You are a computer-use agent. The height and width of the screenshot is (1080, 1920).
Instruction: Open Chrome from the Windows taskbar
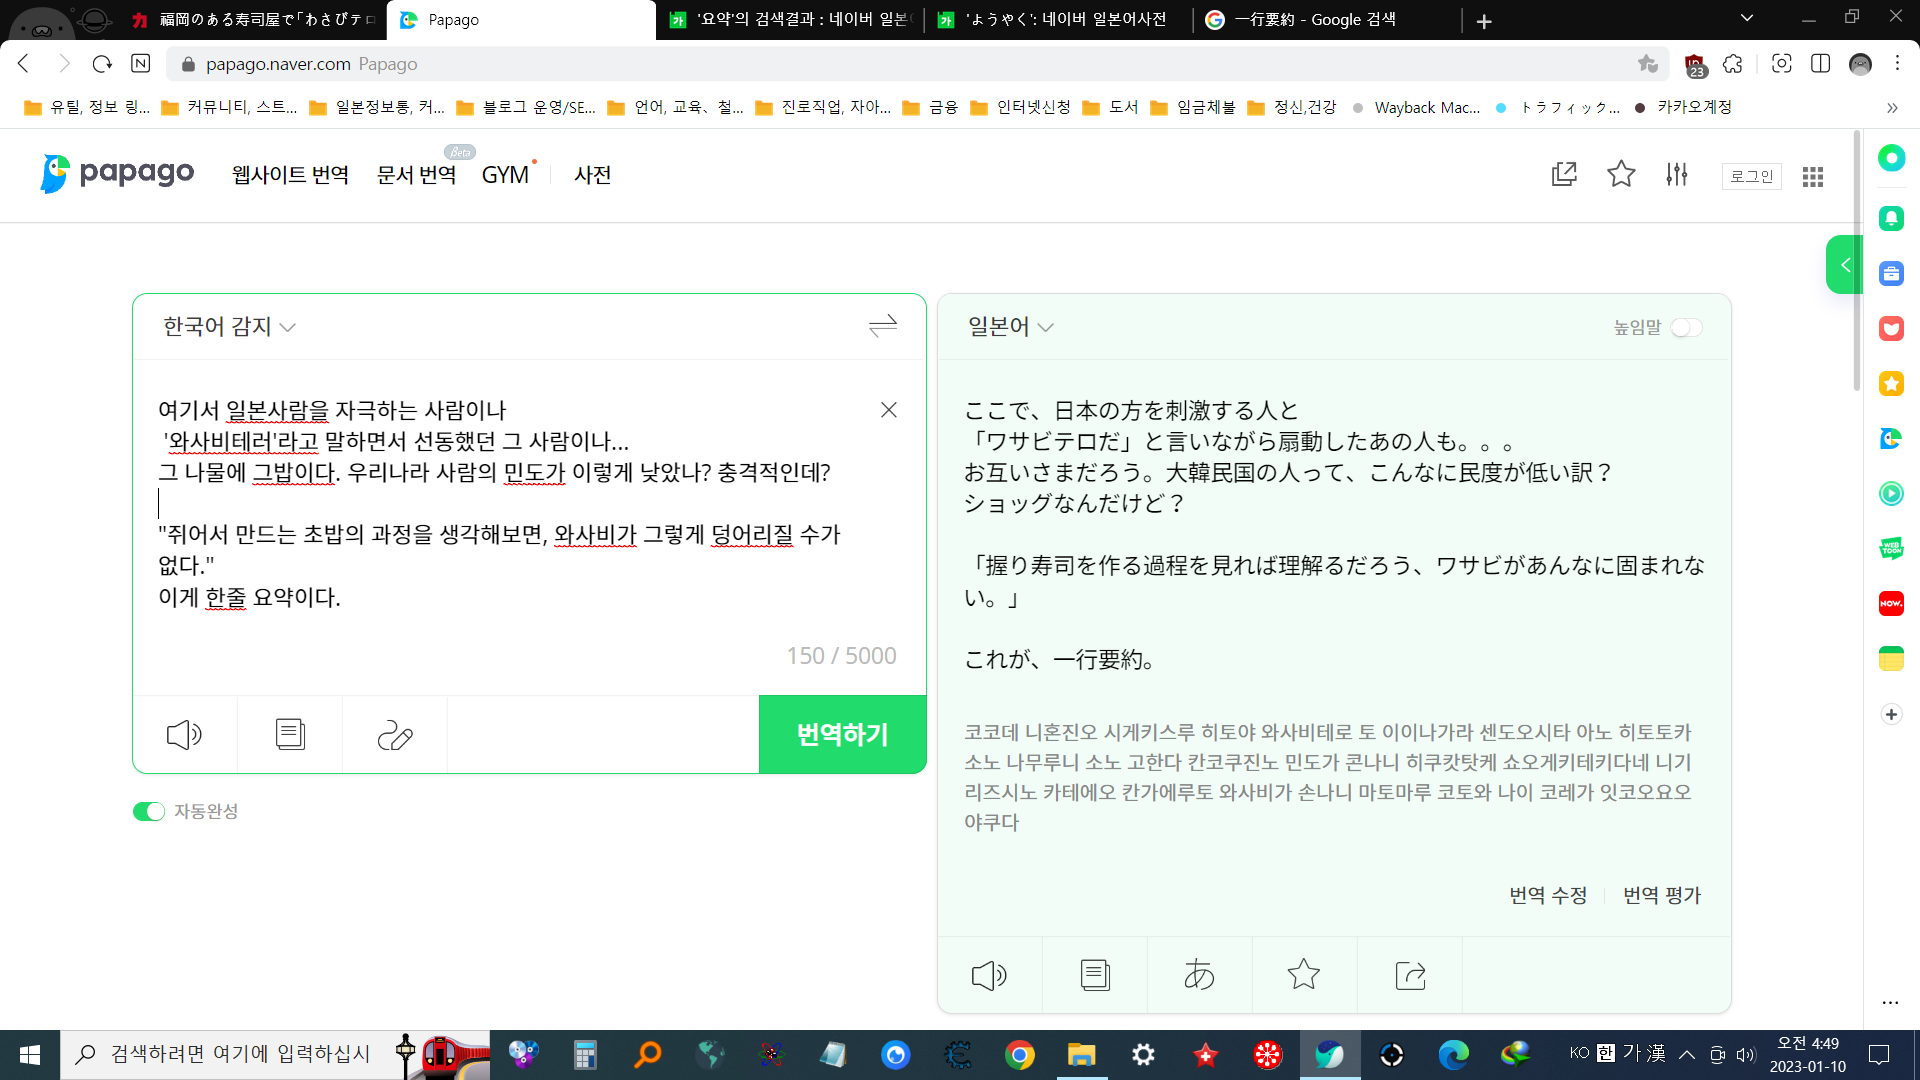pos(1020,1055)
